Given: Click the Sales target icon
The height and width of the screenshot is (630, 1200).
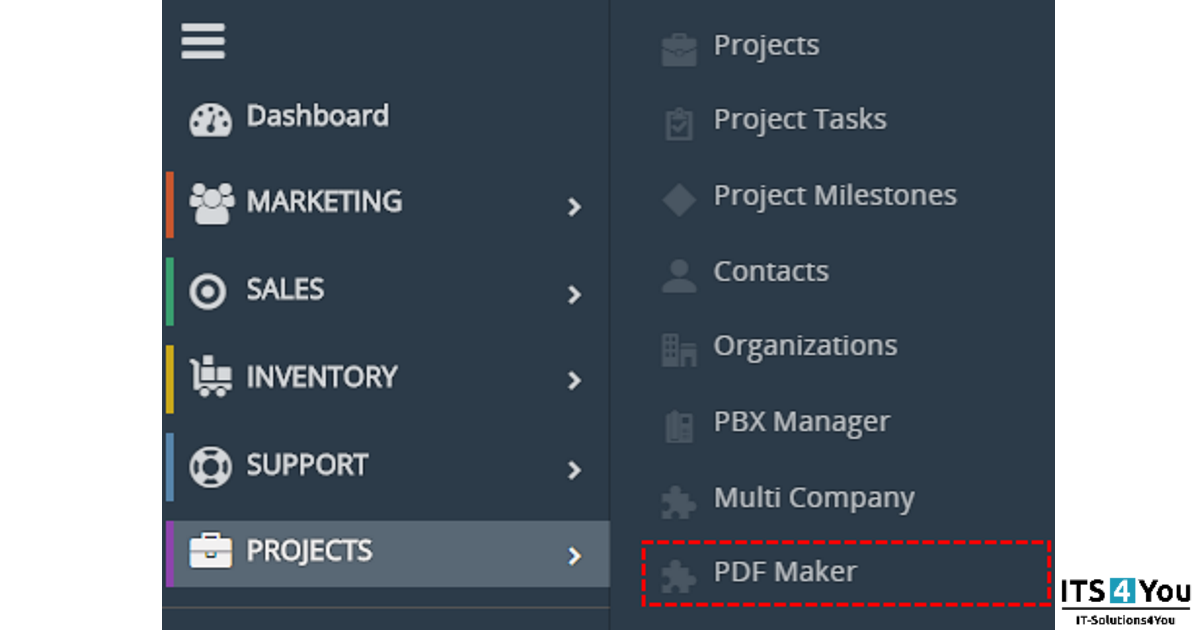Looking at the screenshot, I should click(x=208, y=291).
